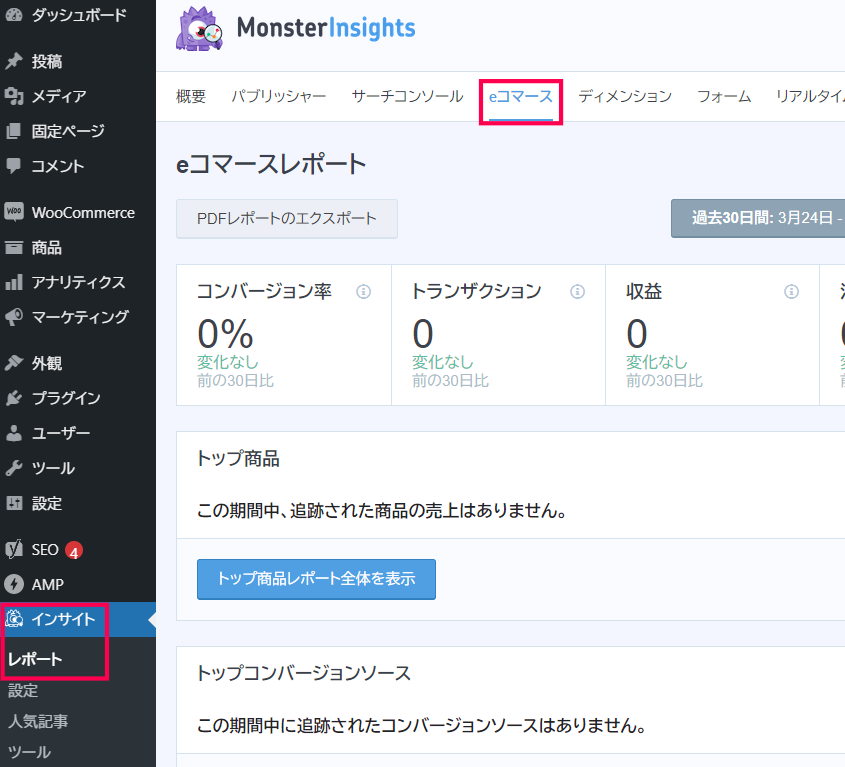Click info icon beside トランザクション
The height and width of the screenshot is (767, 845).
(x=578, y=292)
